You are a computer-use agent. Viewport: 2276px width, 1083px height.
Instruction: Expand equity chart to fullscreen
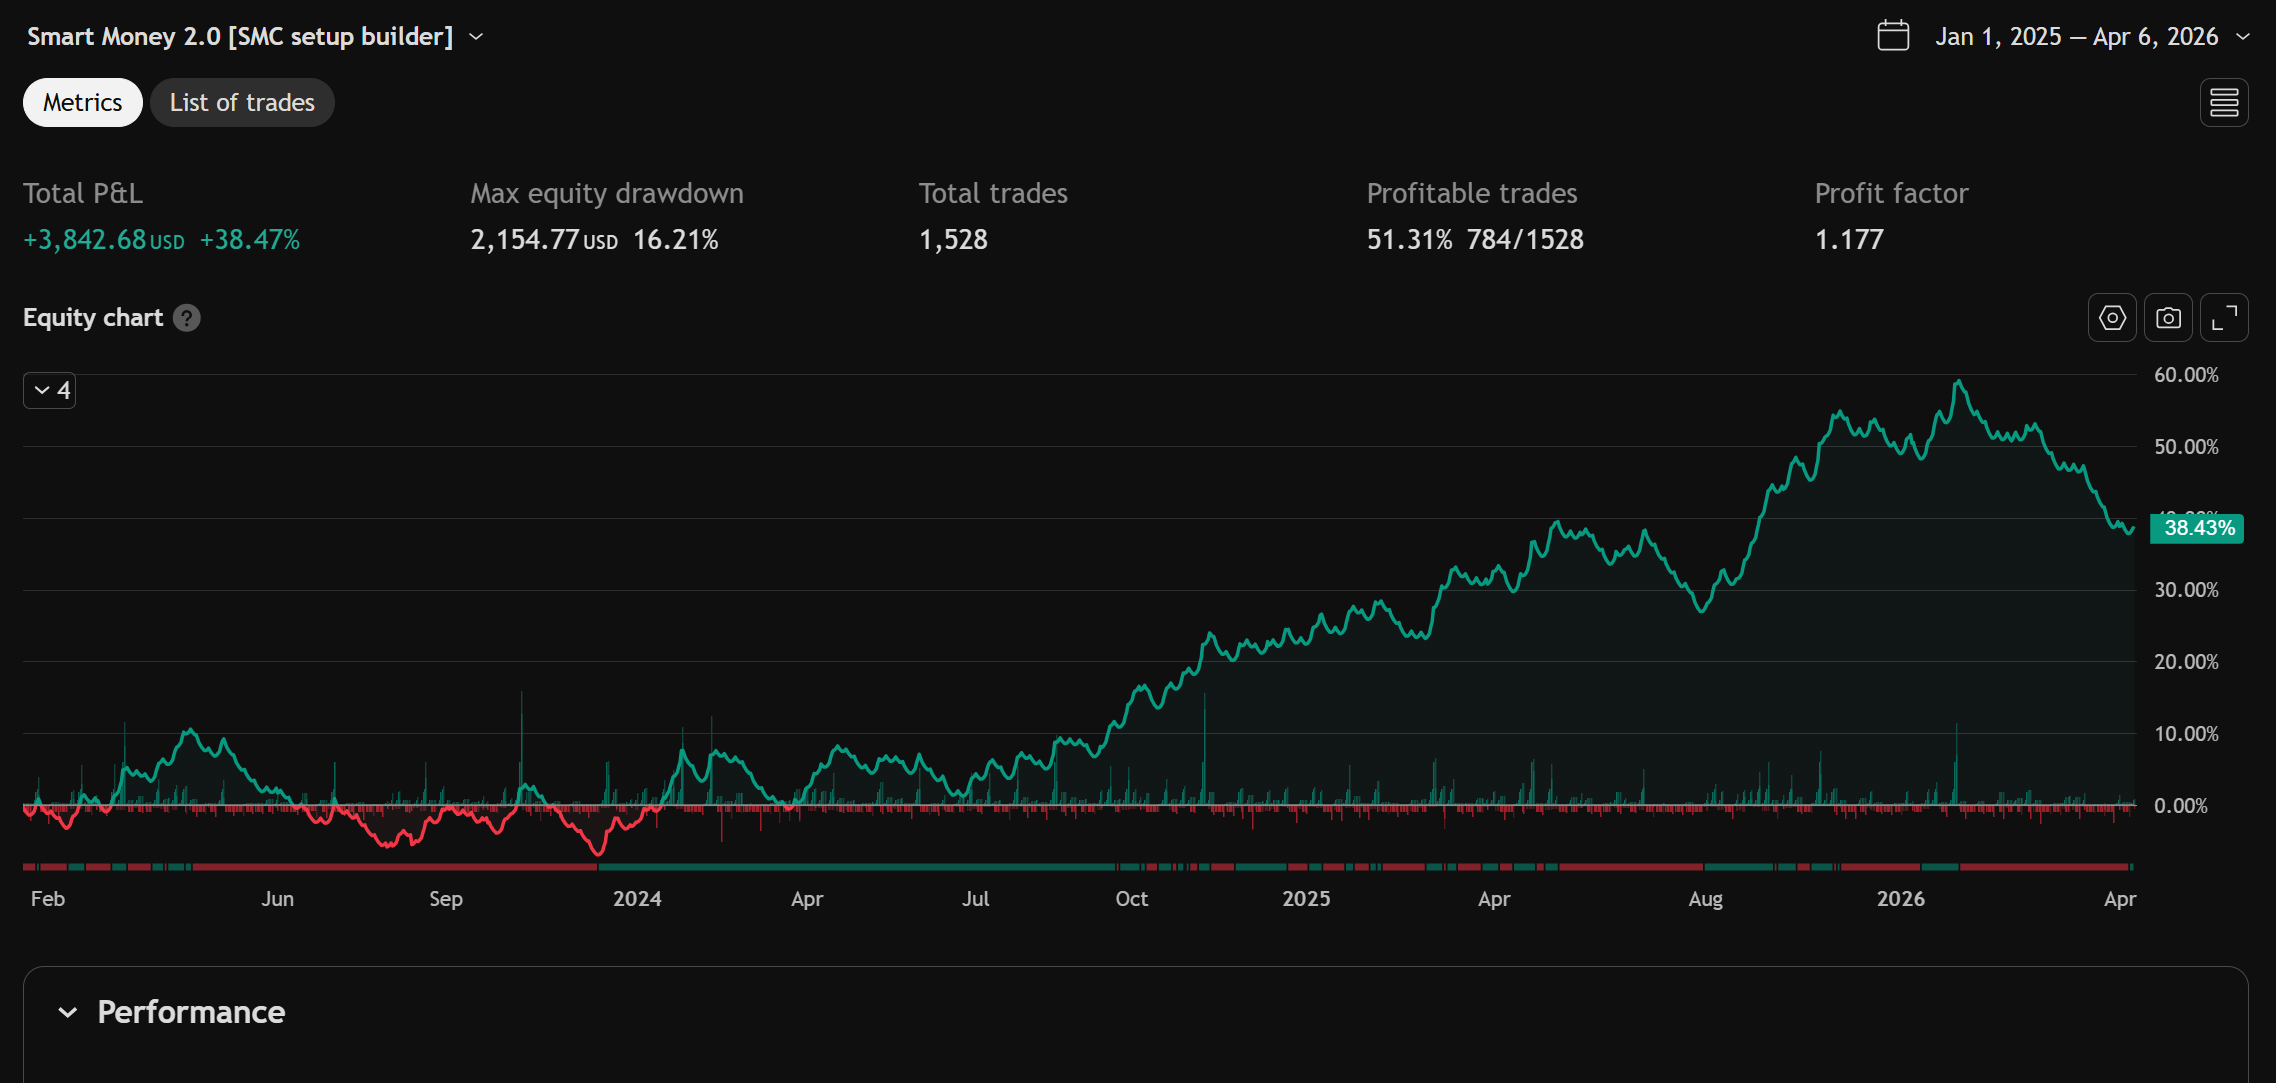(x=2224, y=318)
